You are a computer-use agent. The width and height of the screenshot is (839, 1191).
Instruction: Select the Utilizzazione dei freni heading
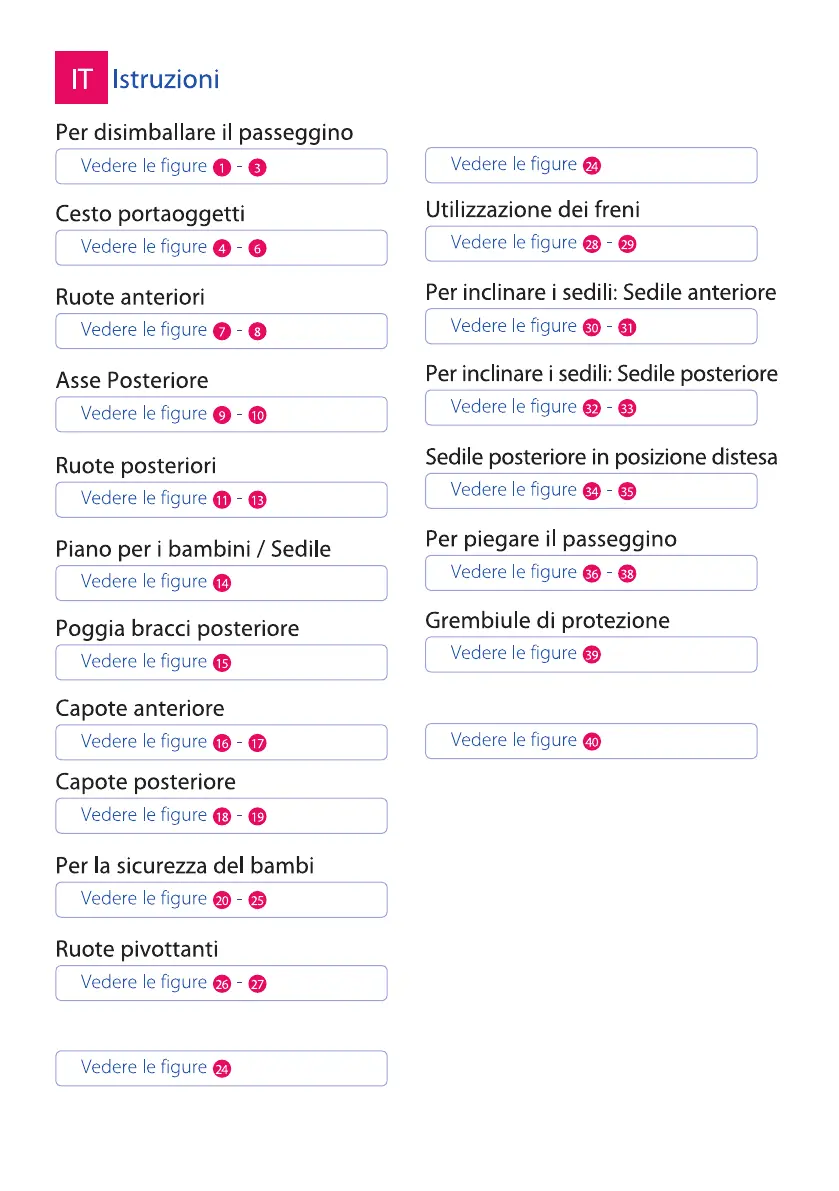(x=532, y=210)
